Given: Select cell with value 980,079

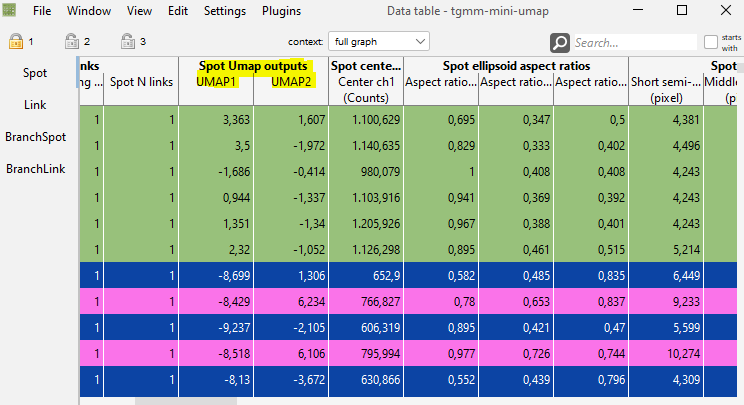Looking at the screenshot, I should coord(366,172).
